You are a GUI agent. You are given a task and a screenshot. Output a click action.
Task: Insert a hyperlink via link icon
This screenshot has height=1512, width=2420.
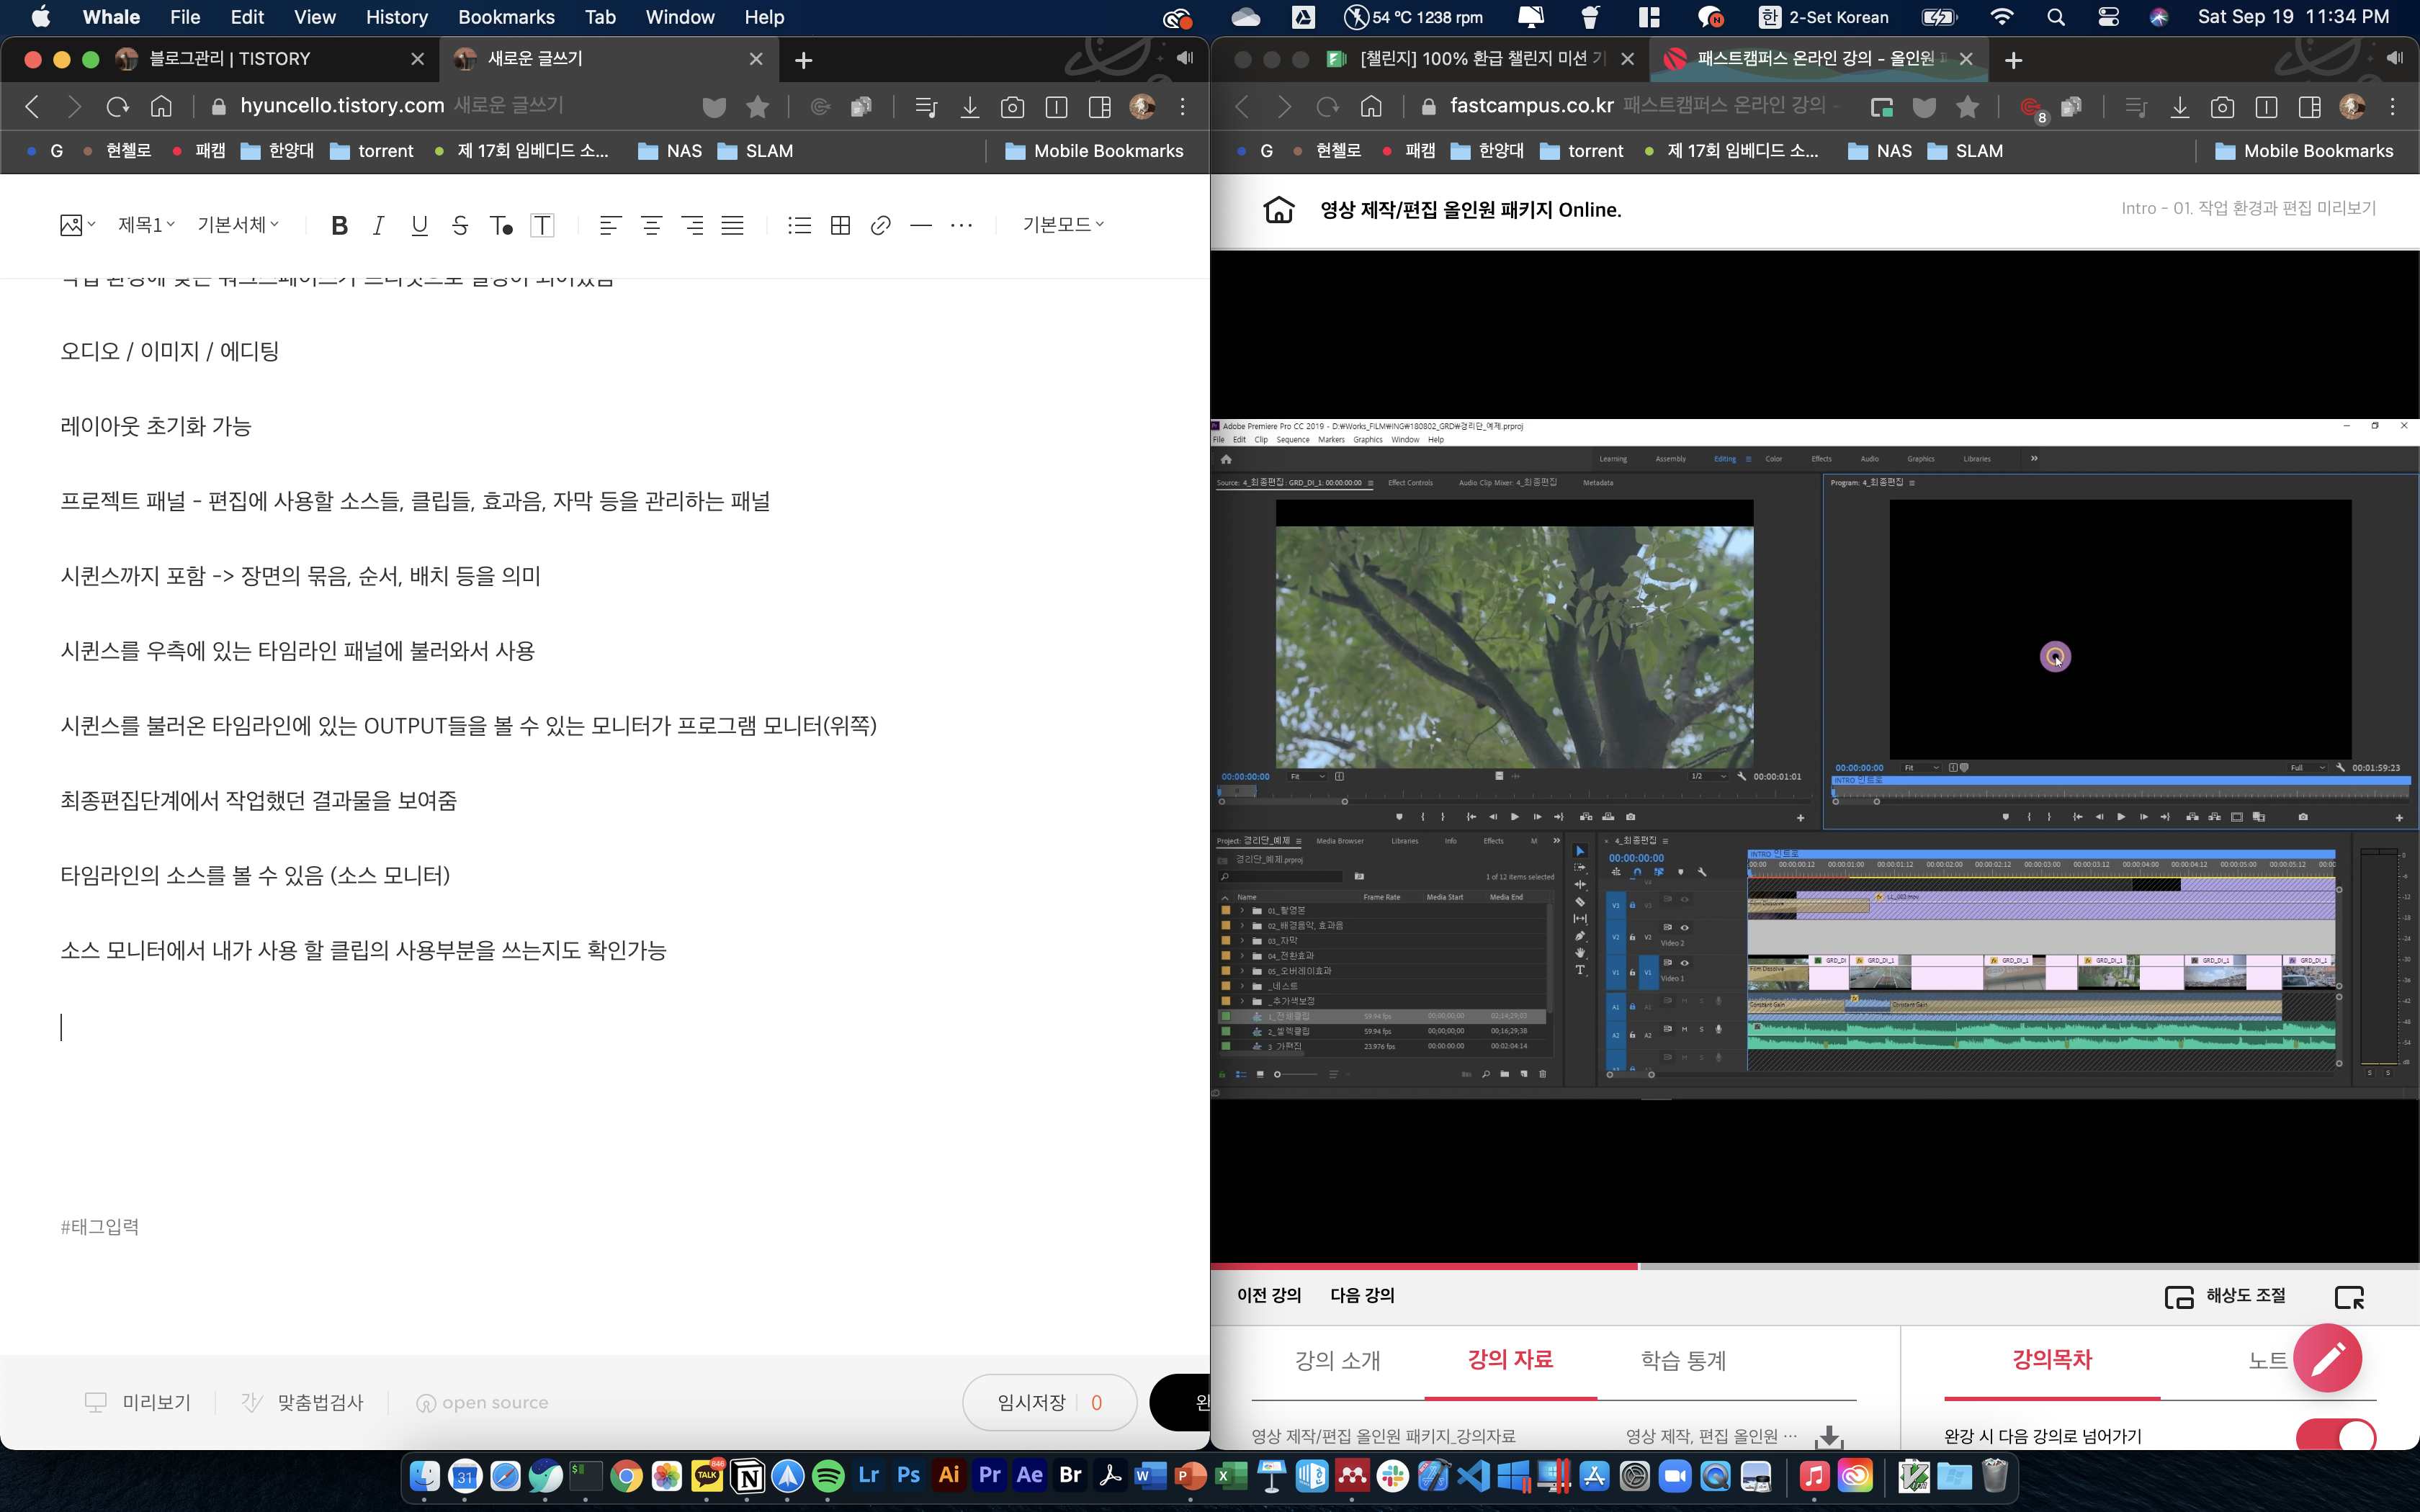[x=880, y=225]
